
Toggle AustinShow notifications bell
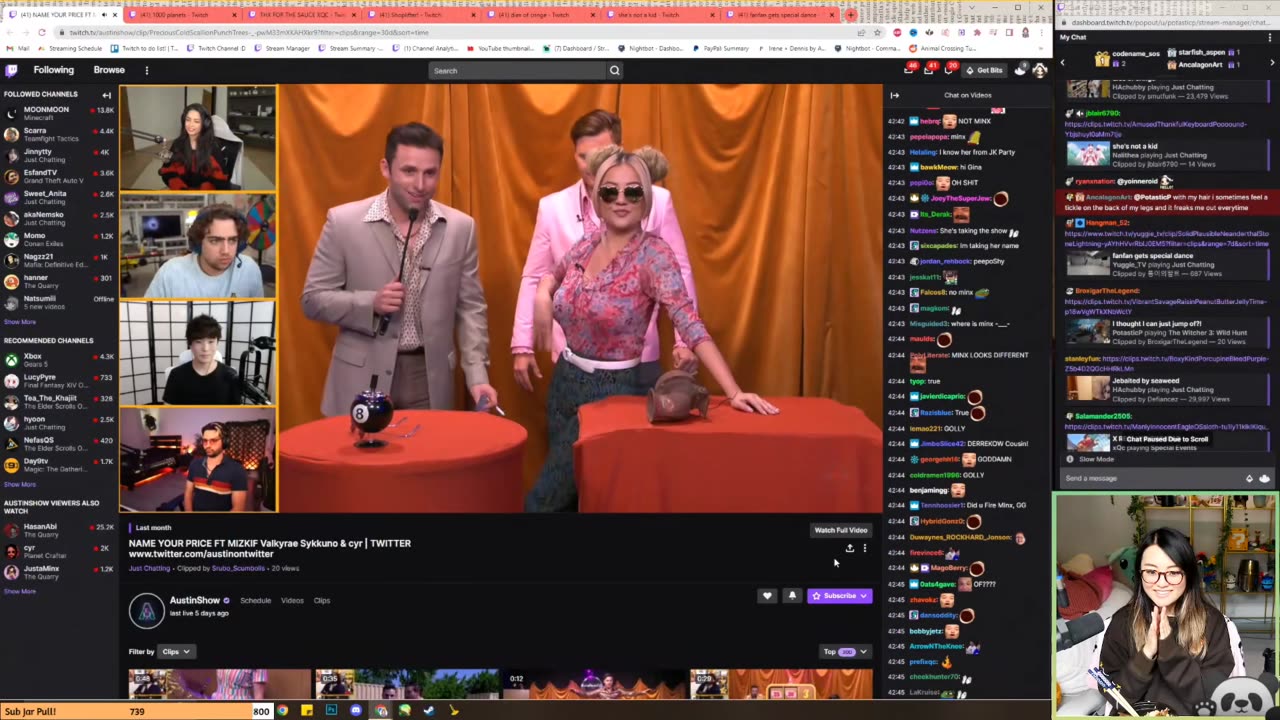[792, 596]
